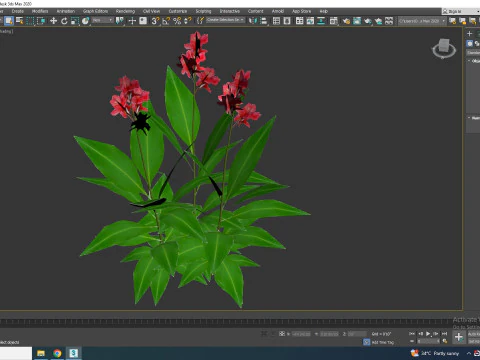Toggle the Scene Explorer
The height and width of the screenshot is (360, 480).
pyautogui.click(x=276, y=21)
